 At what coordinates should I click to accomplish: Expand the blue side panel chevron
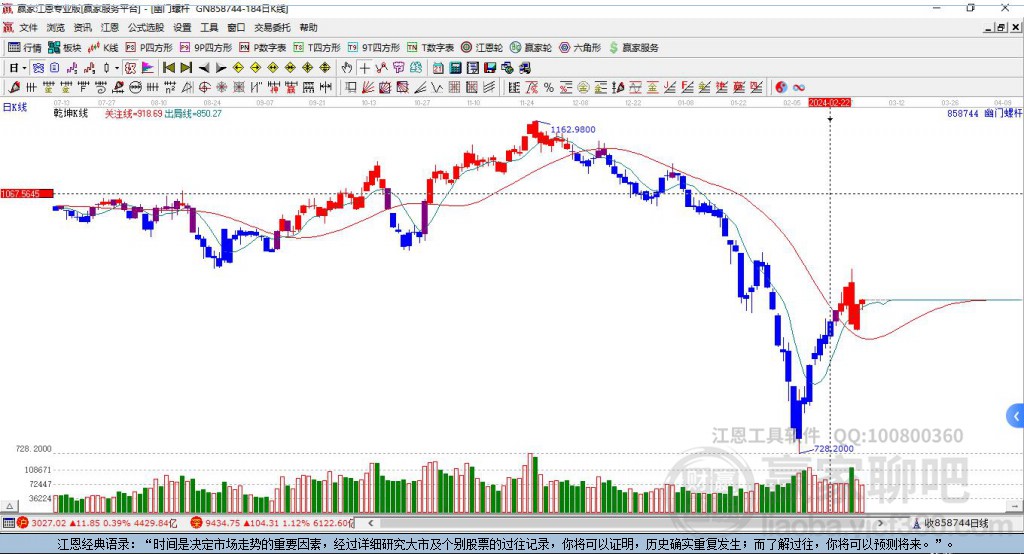pyautogui.click(x=1016, y=416)
